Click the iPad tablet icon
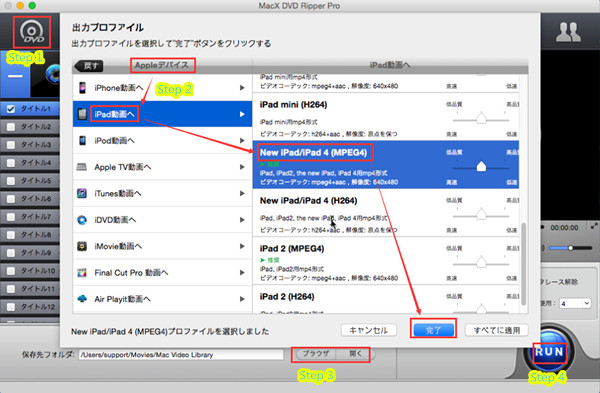The height and width of the screenshot is (393, 600). point(82,114)
